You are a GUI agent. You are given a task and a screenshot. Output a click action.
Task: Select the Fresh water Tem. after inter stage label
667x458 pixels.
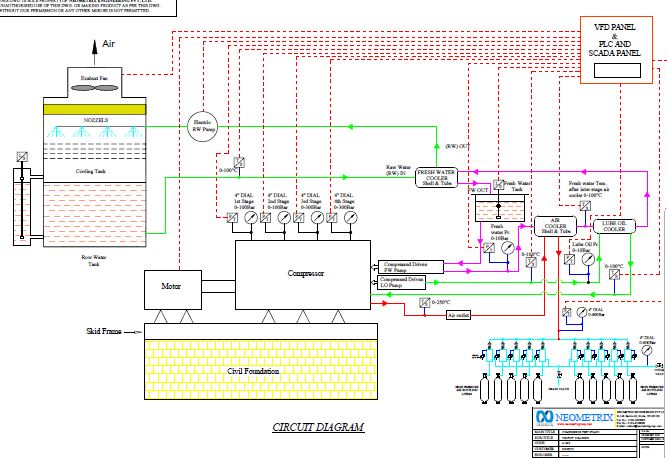click(588, 189)
